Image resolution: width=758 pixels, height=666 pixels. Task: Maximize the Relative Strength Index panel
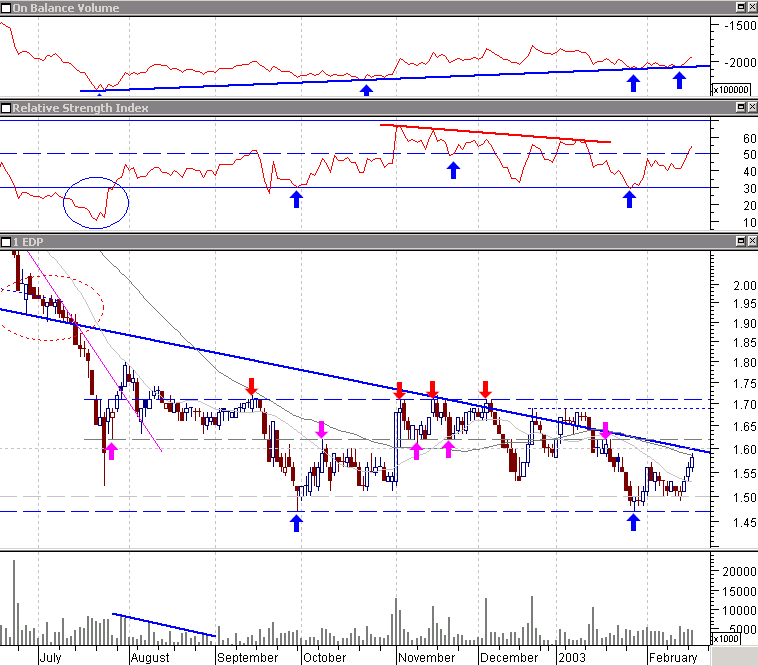click(741, 107)
